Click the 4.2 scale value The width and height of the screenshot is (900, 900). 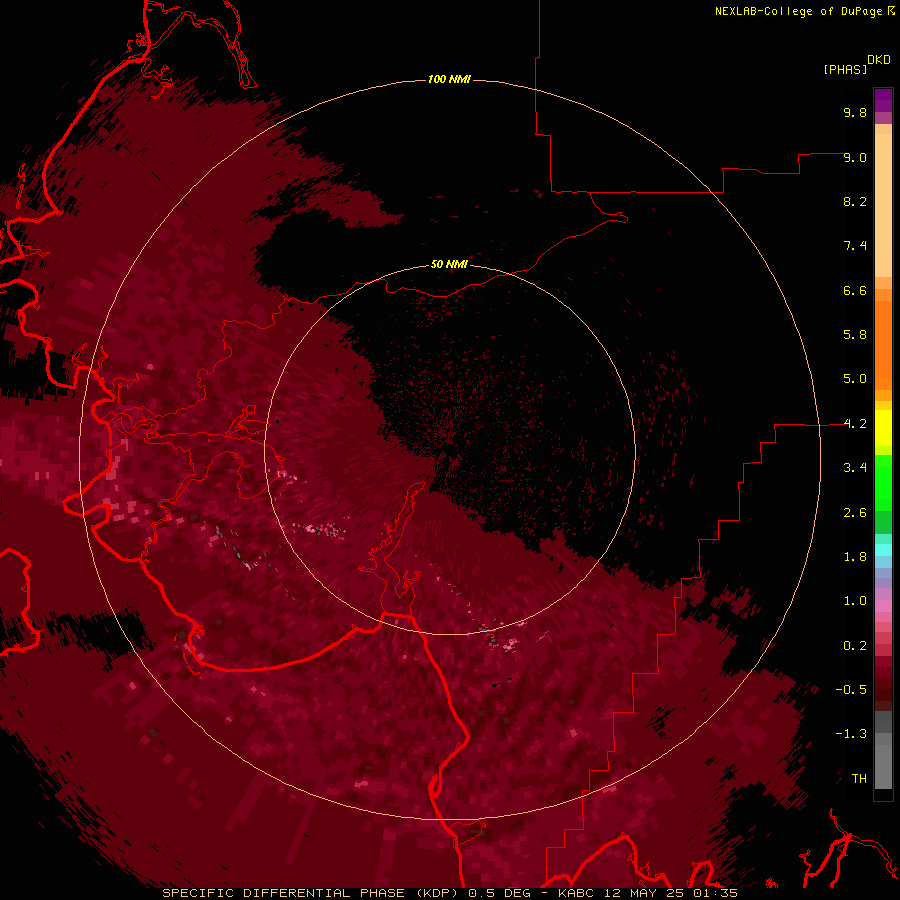855,424
